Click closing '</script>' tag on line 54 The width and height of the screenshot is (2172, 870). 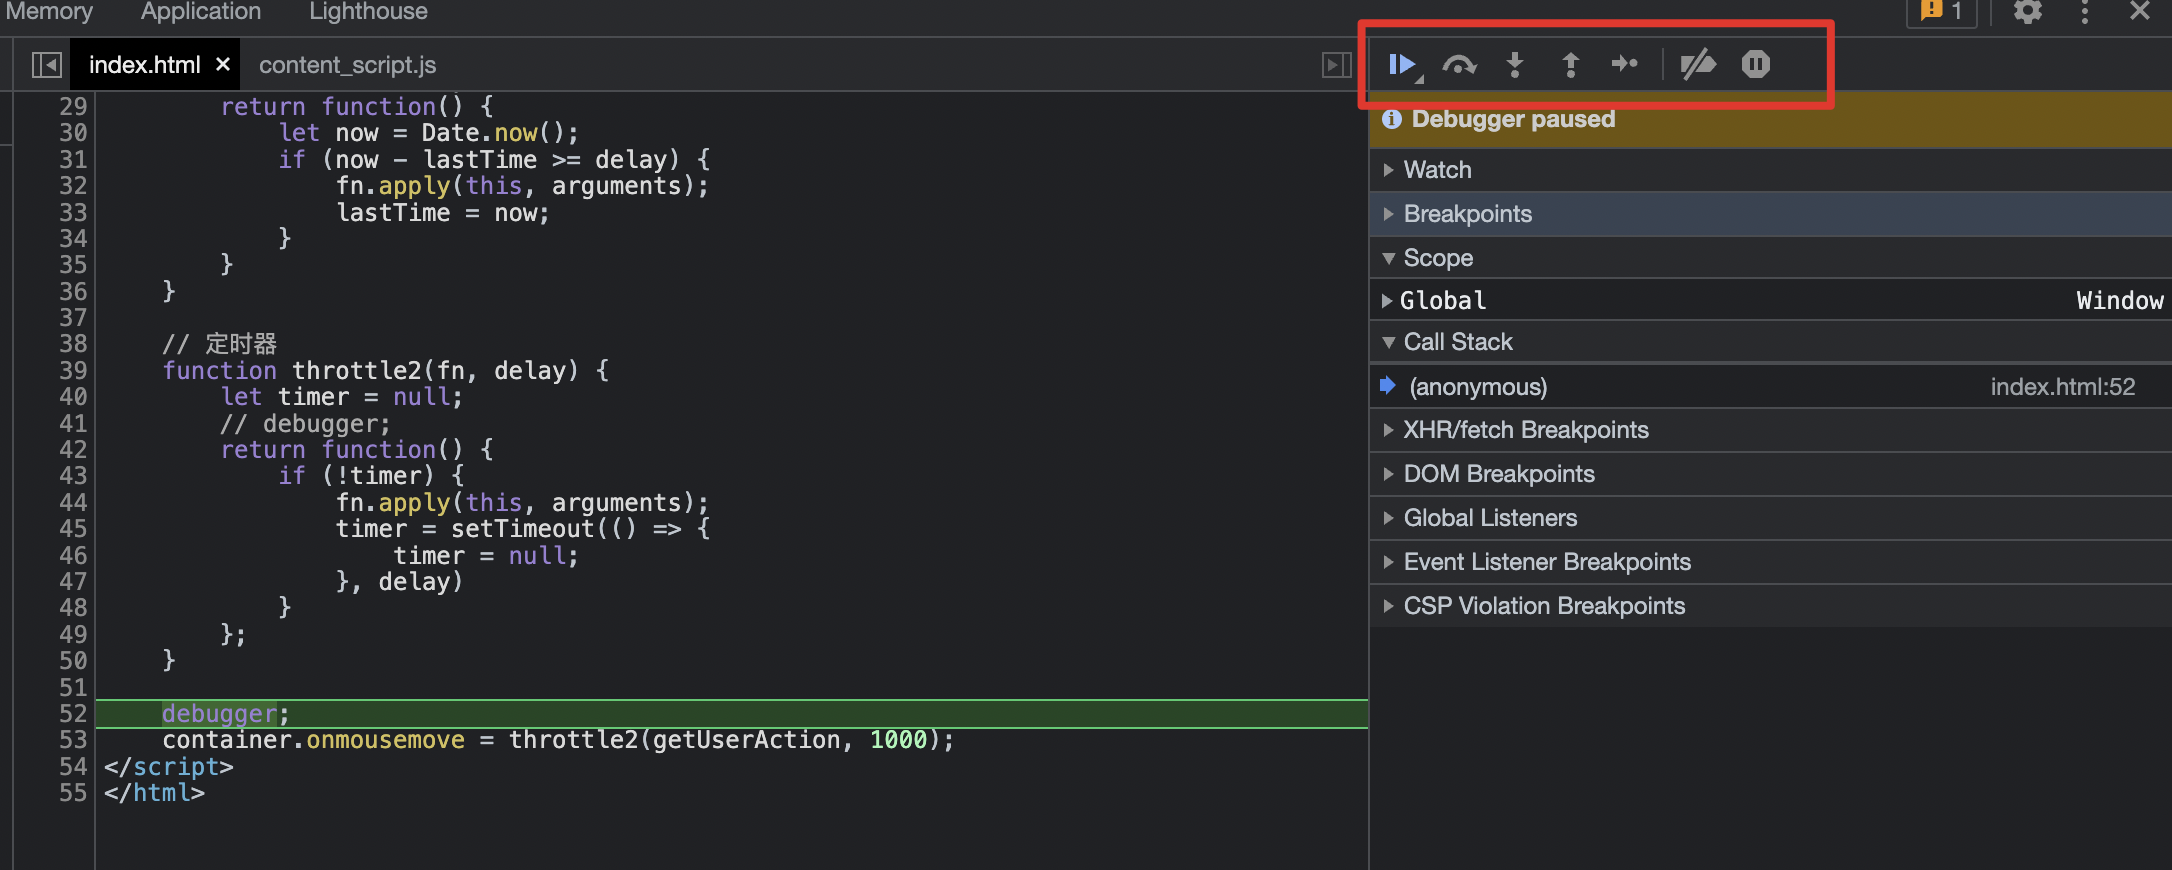[x=169, y=767]
